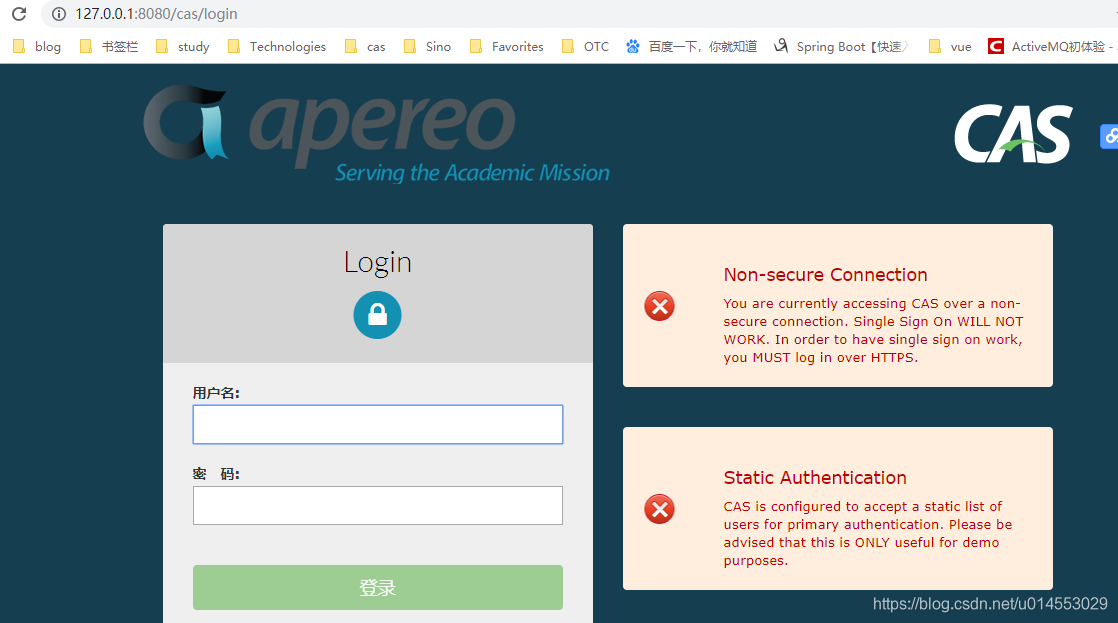Viewport: 1118px width, 623px height.
Task: Select the Static Authentication heading
Action: (815, 478)
